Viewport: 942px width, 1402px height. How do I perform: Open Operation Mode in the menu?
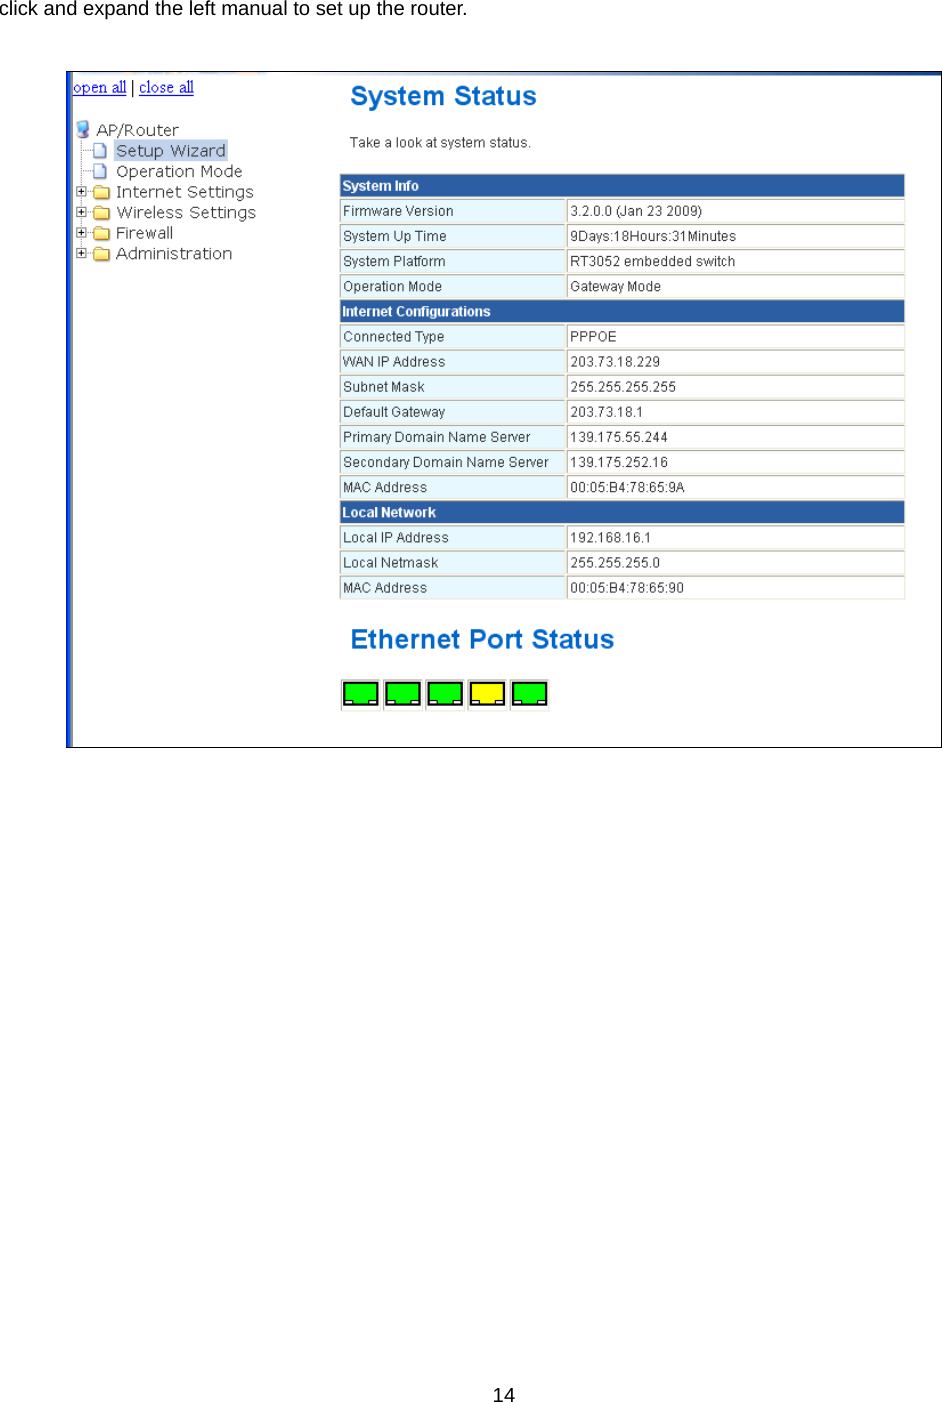(x=179, y=171)
